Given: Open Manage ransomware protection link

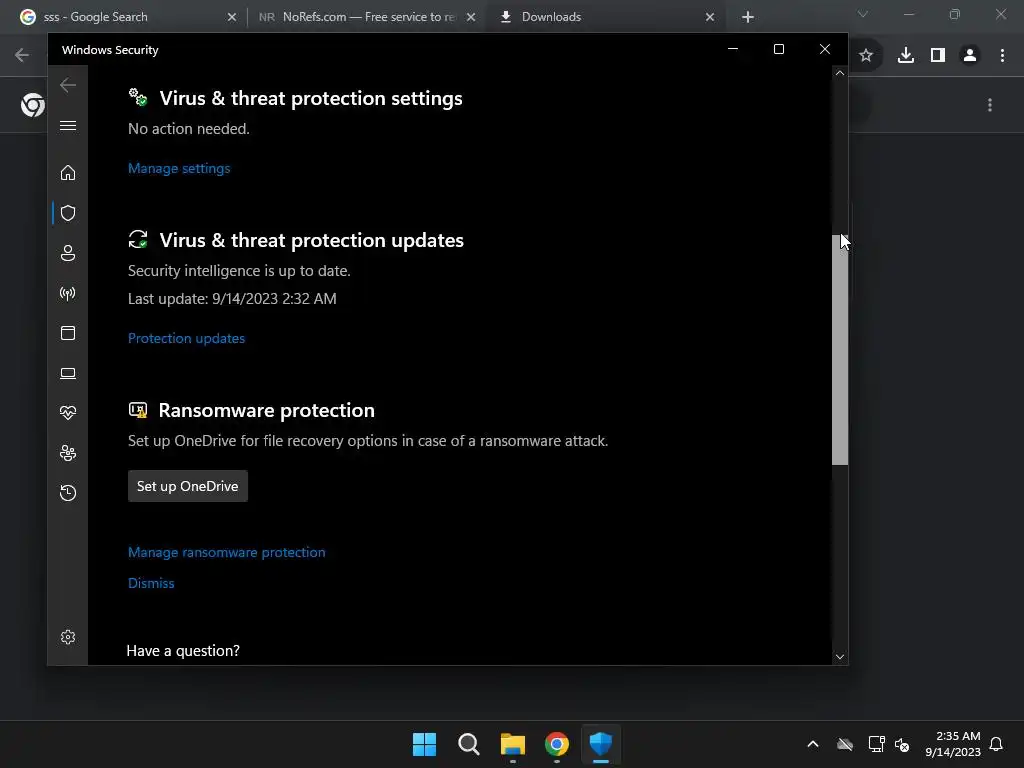Looking at the screenshot, I should coord(227,552).
